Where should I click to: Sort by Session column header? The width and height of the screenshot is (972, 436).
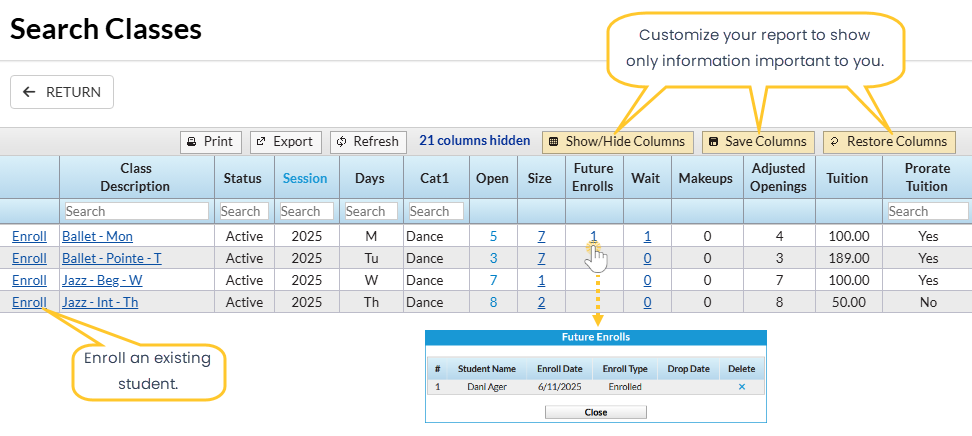coord(305,178)
